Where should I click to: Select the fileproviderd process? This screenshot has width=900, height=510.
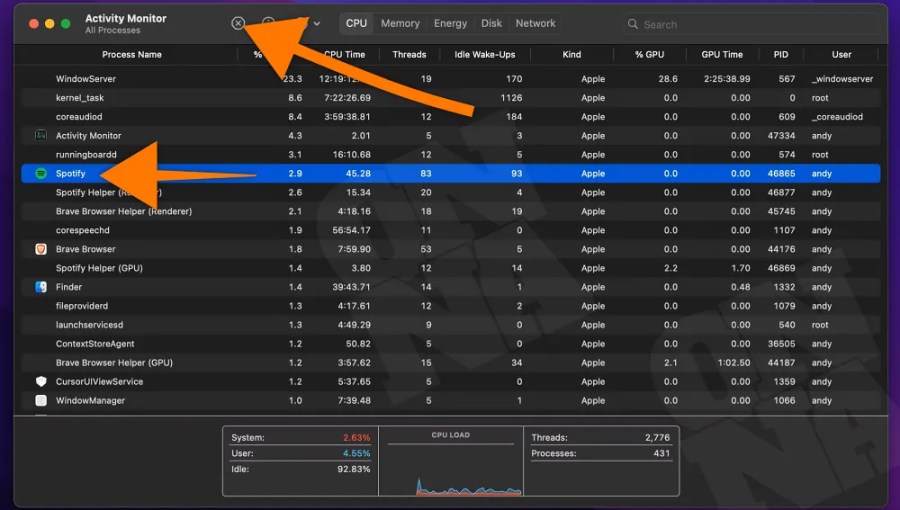[x=82, y=306]
